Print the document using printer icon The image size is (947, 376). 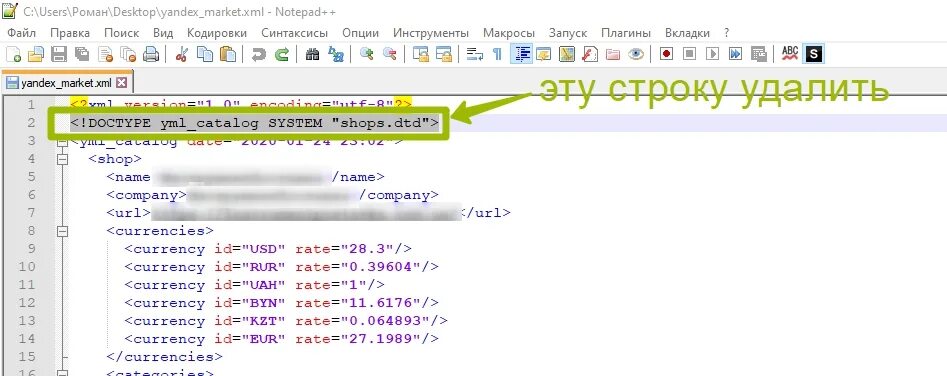point(151,54)
